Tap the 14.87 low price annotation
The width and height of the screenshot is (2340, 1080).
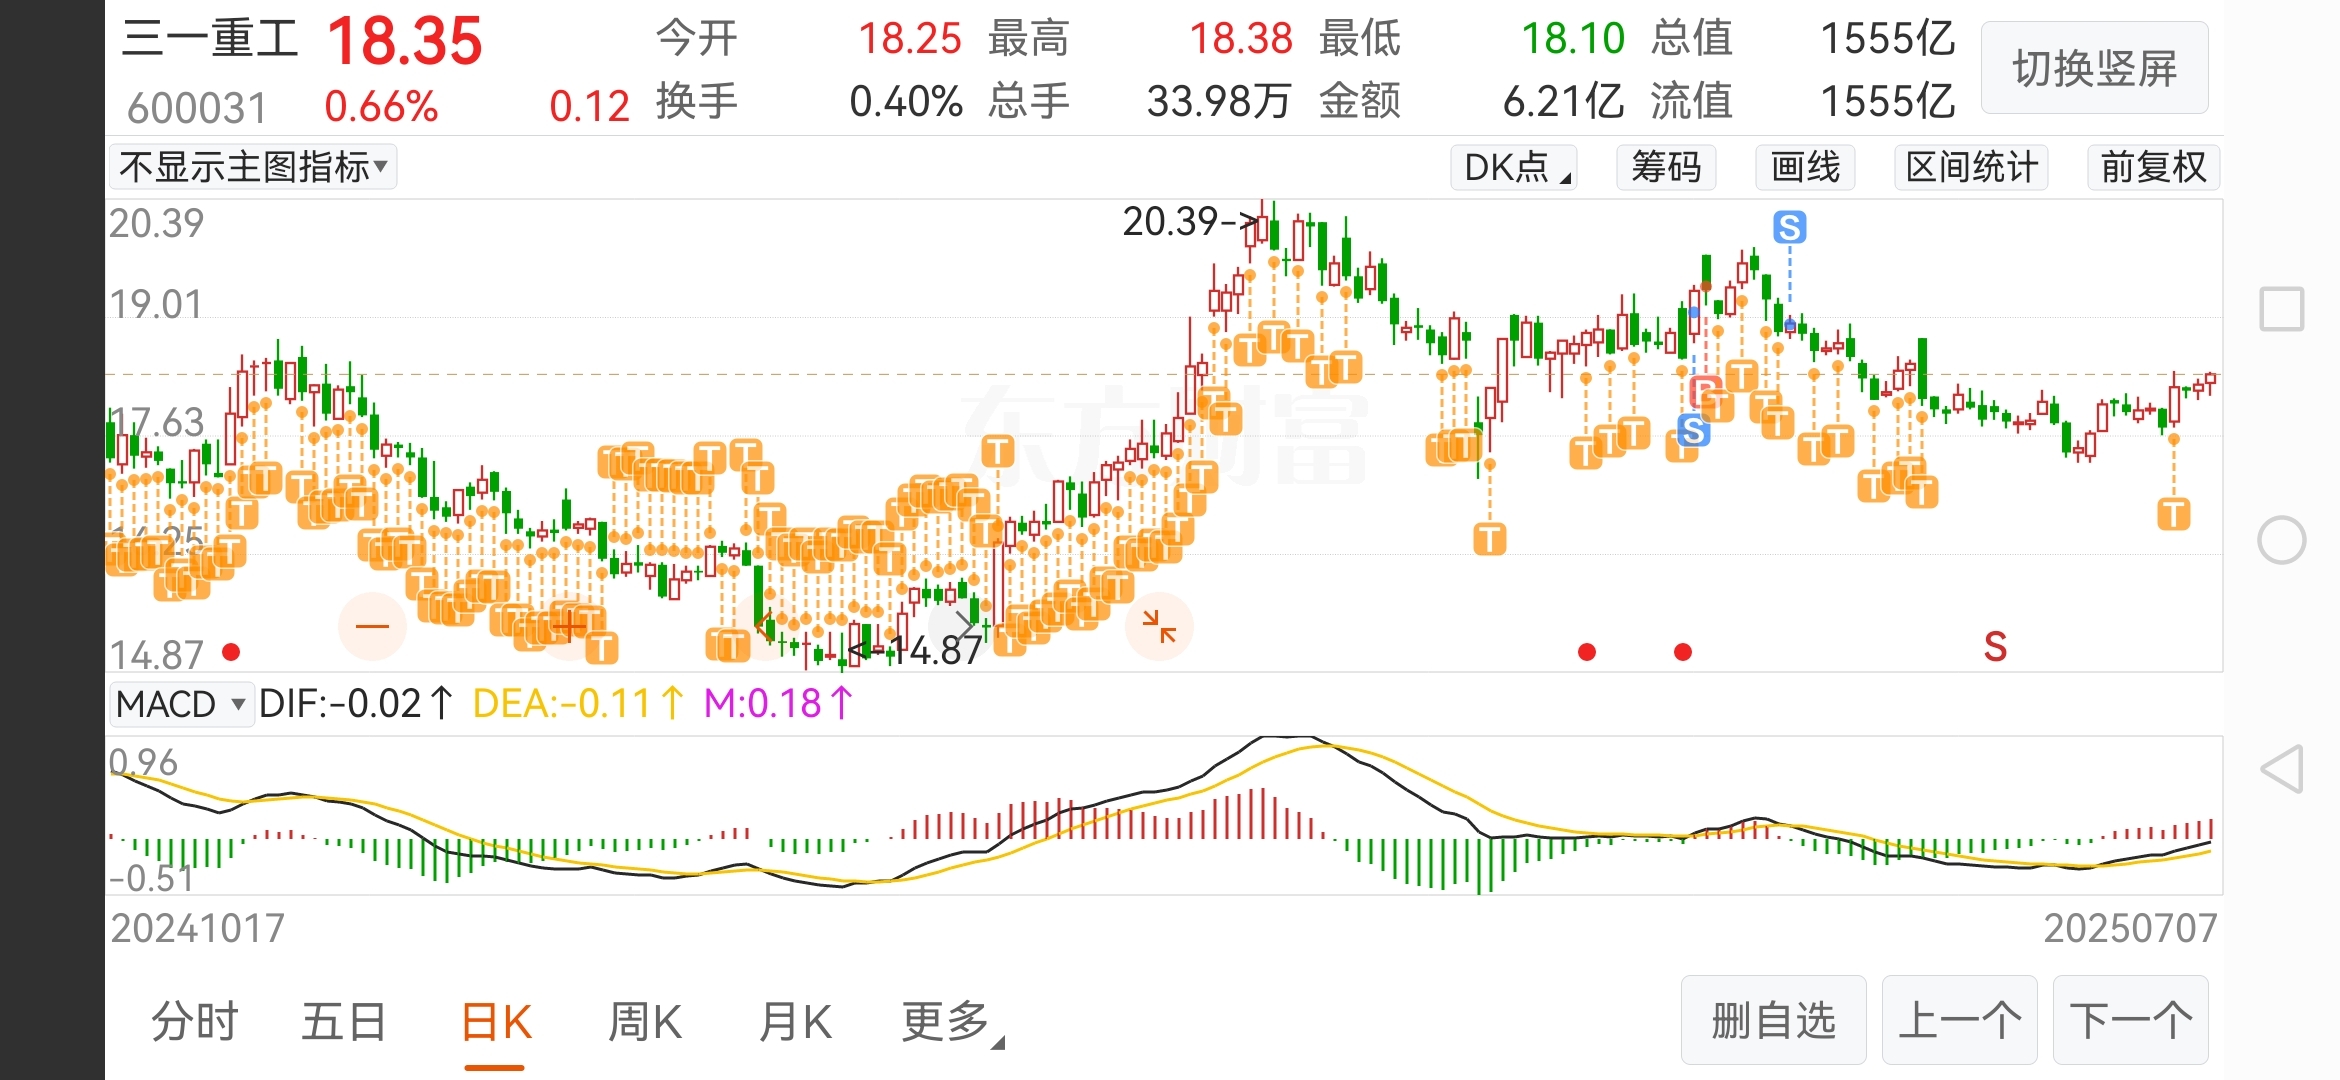(x=918, y=651)
